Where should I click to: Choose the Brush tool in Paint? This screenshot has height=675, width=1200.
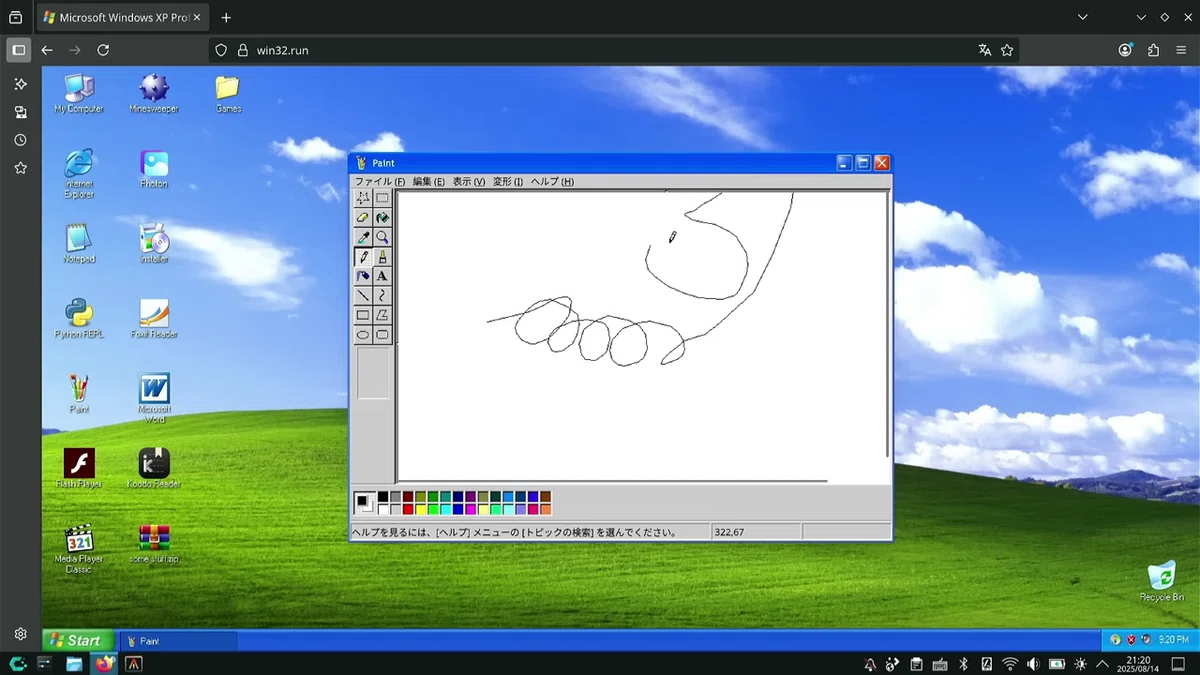point(382,256)
